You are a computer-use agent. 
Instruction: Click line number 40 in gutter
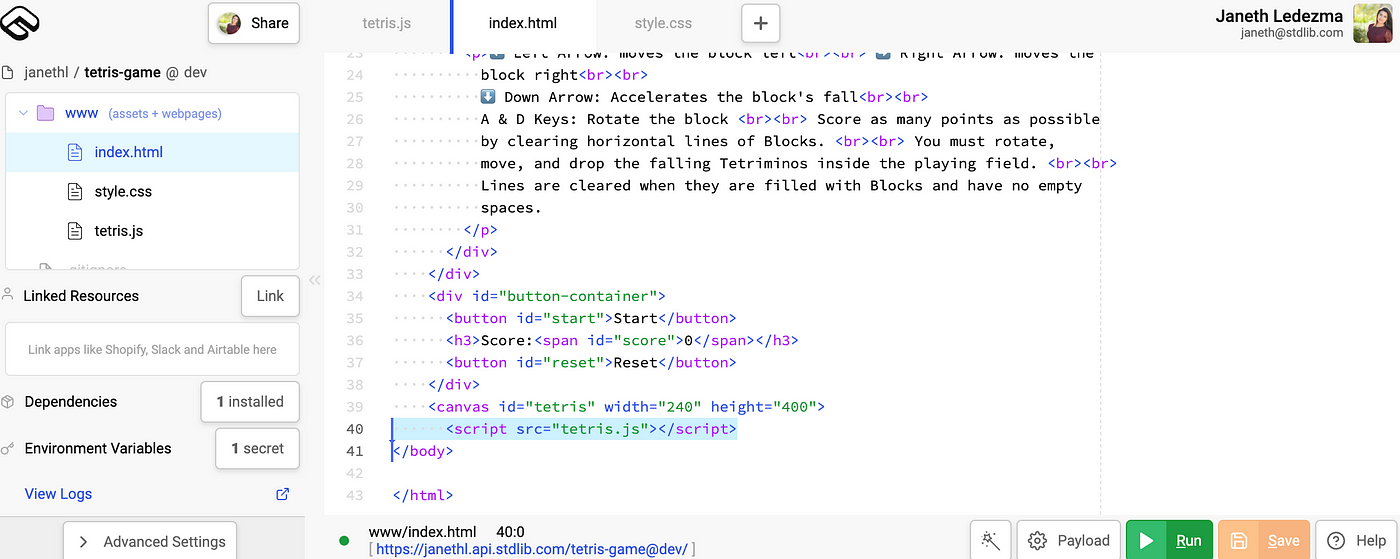click(353, 429)
